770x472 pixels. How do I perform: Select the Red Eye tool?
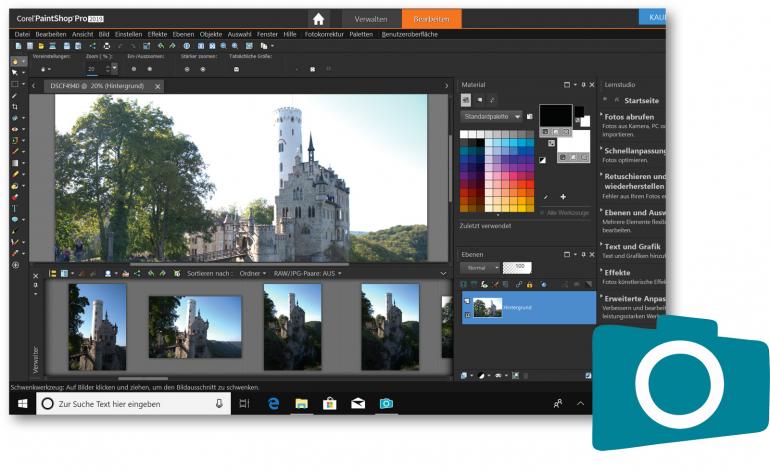tap(15, 129)
